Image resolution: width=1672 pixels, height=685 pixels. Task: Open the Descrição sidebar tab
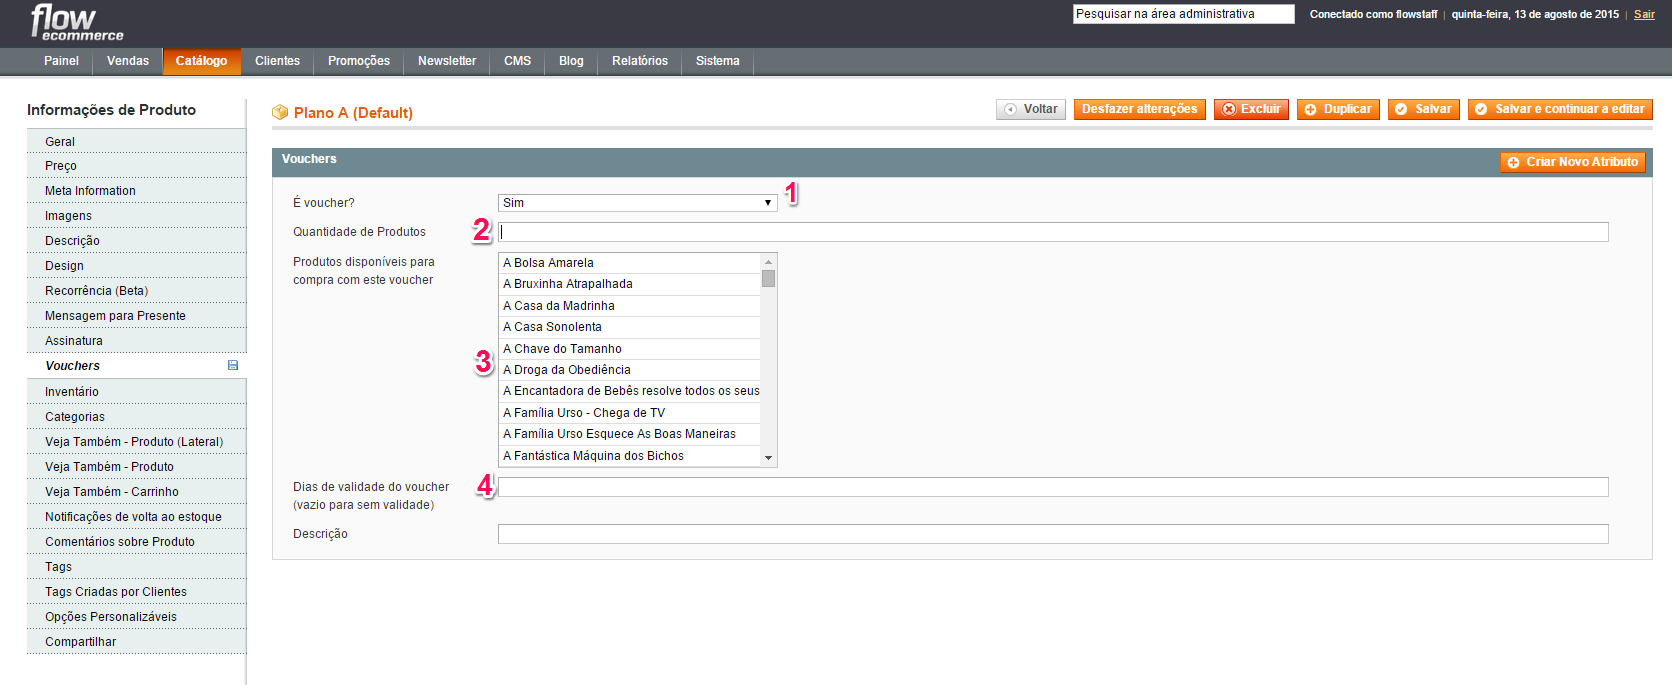click(x=136, y=241)
